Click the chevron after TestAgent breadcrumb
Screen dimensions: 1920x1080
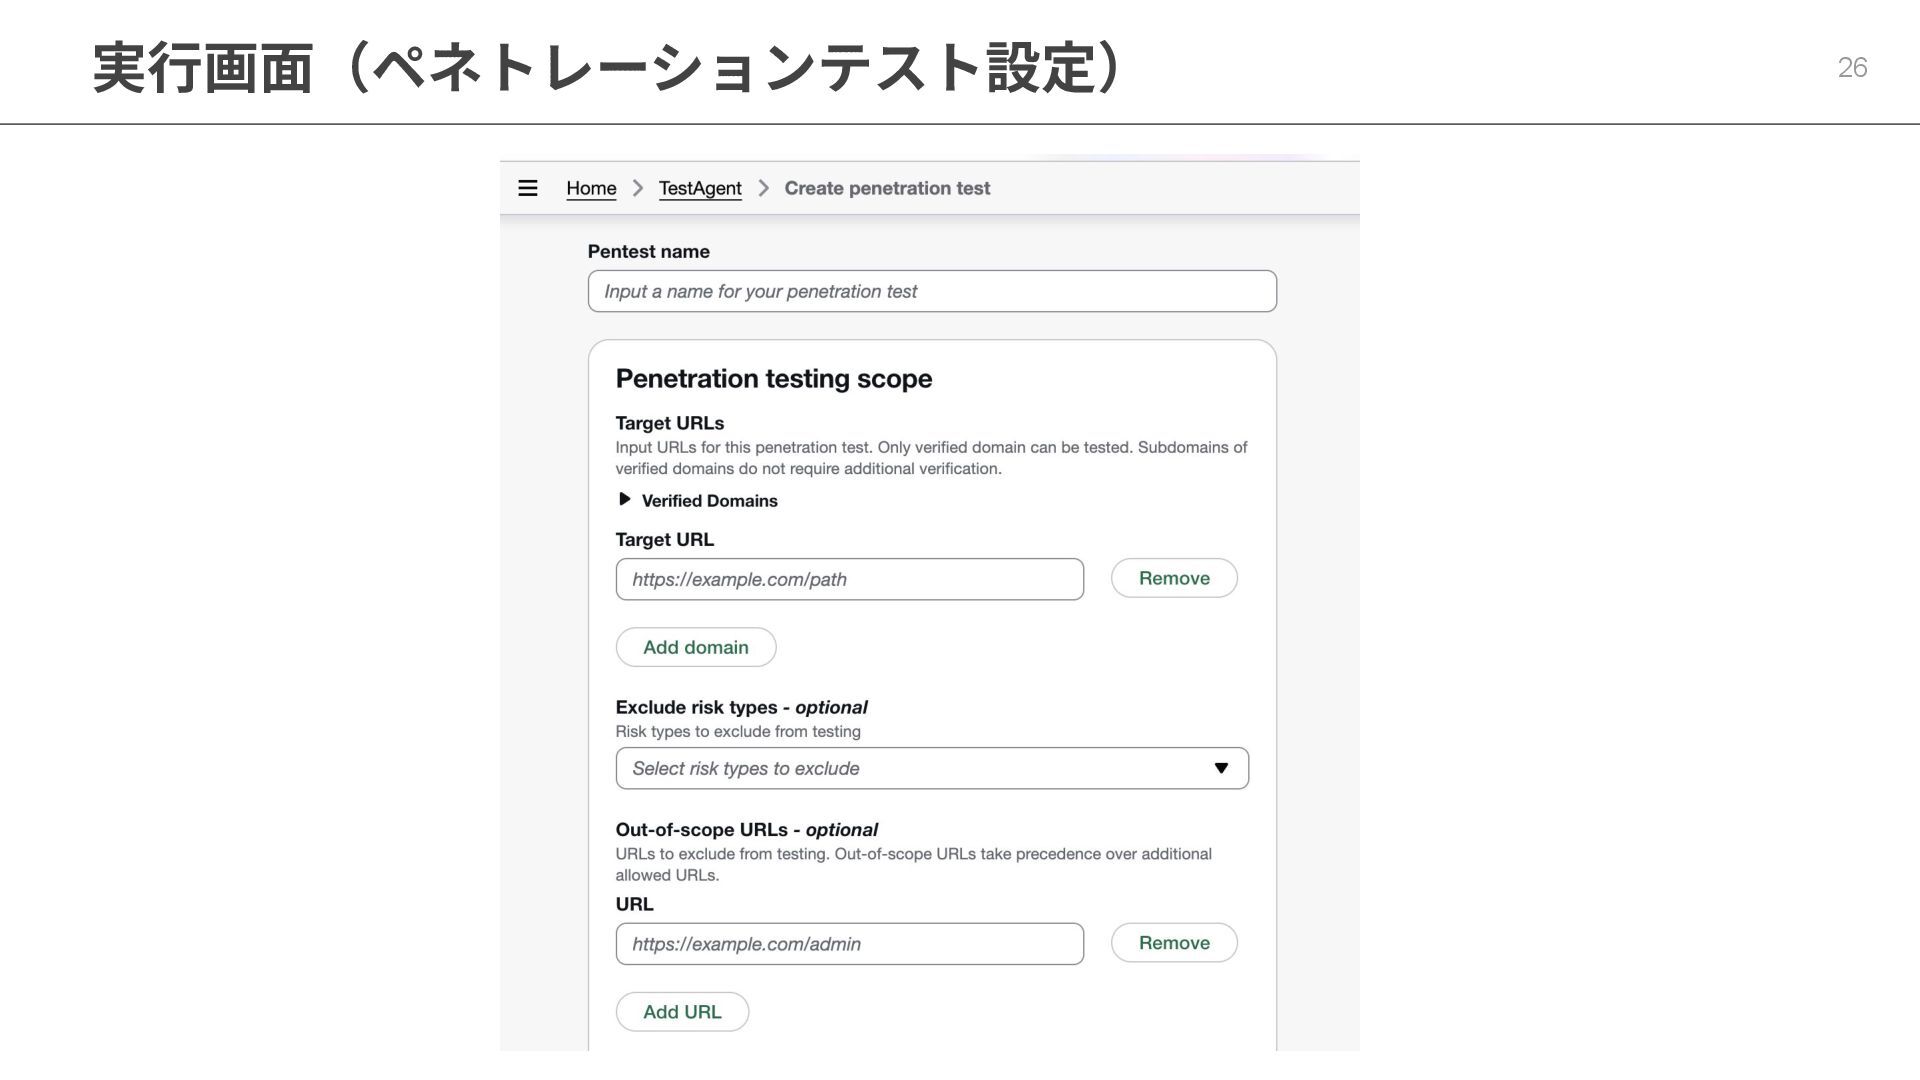[x=764, y=188]
